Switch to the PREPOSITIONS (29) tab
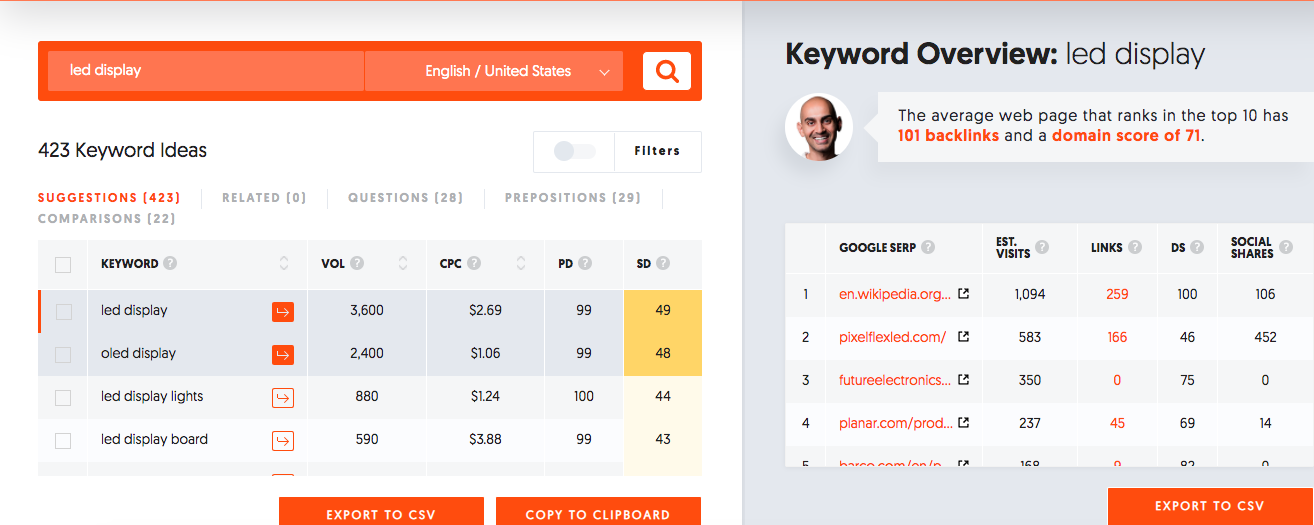Viewport: 1314px width, 525px height. [573, 198]
